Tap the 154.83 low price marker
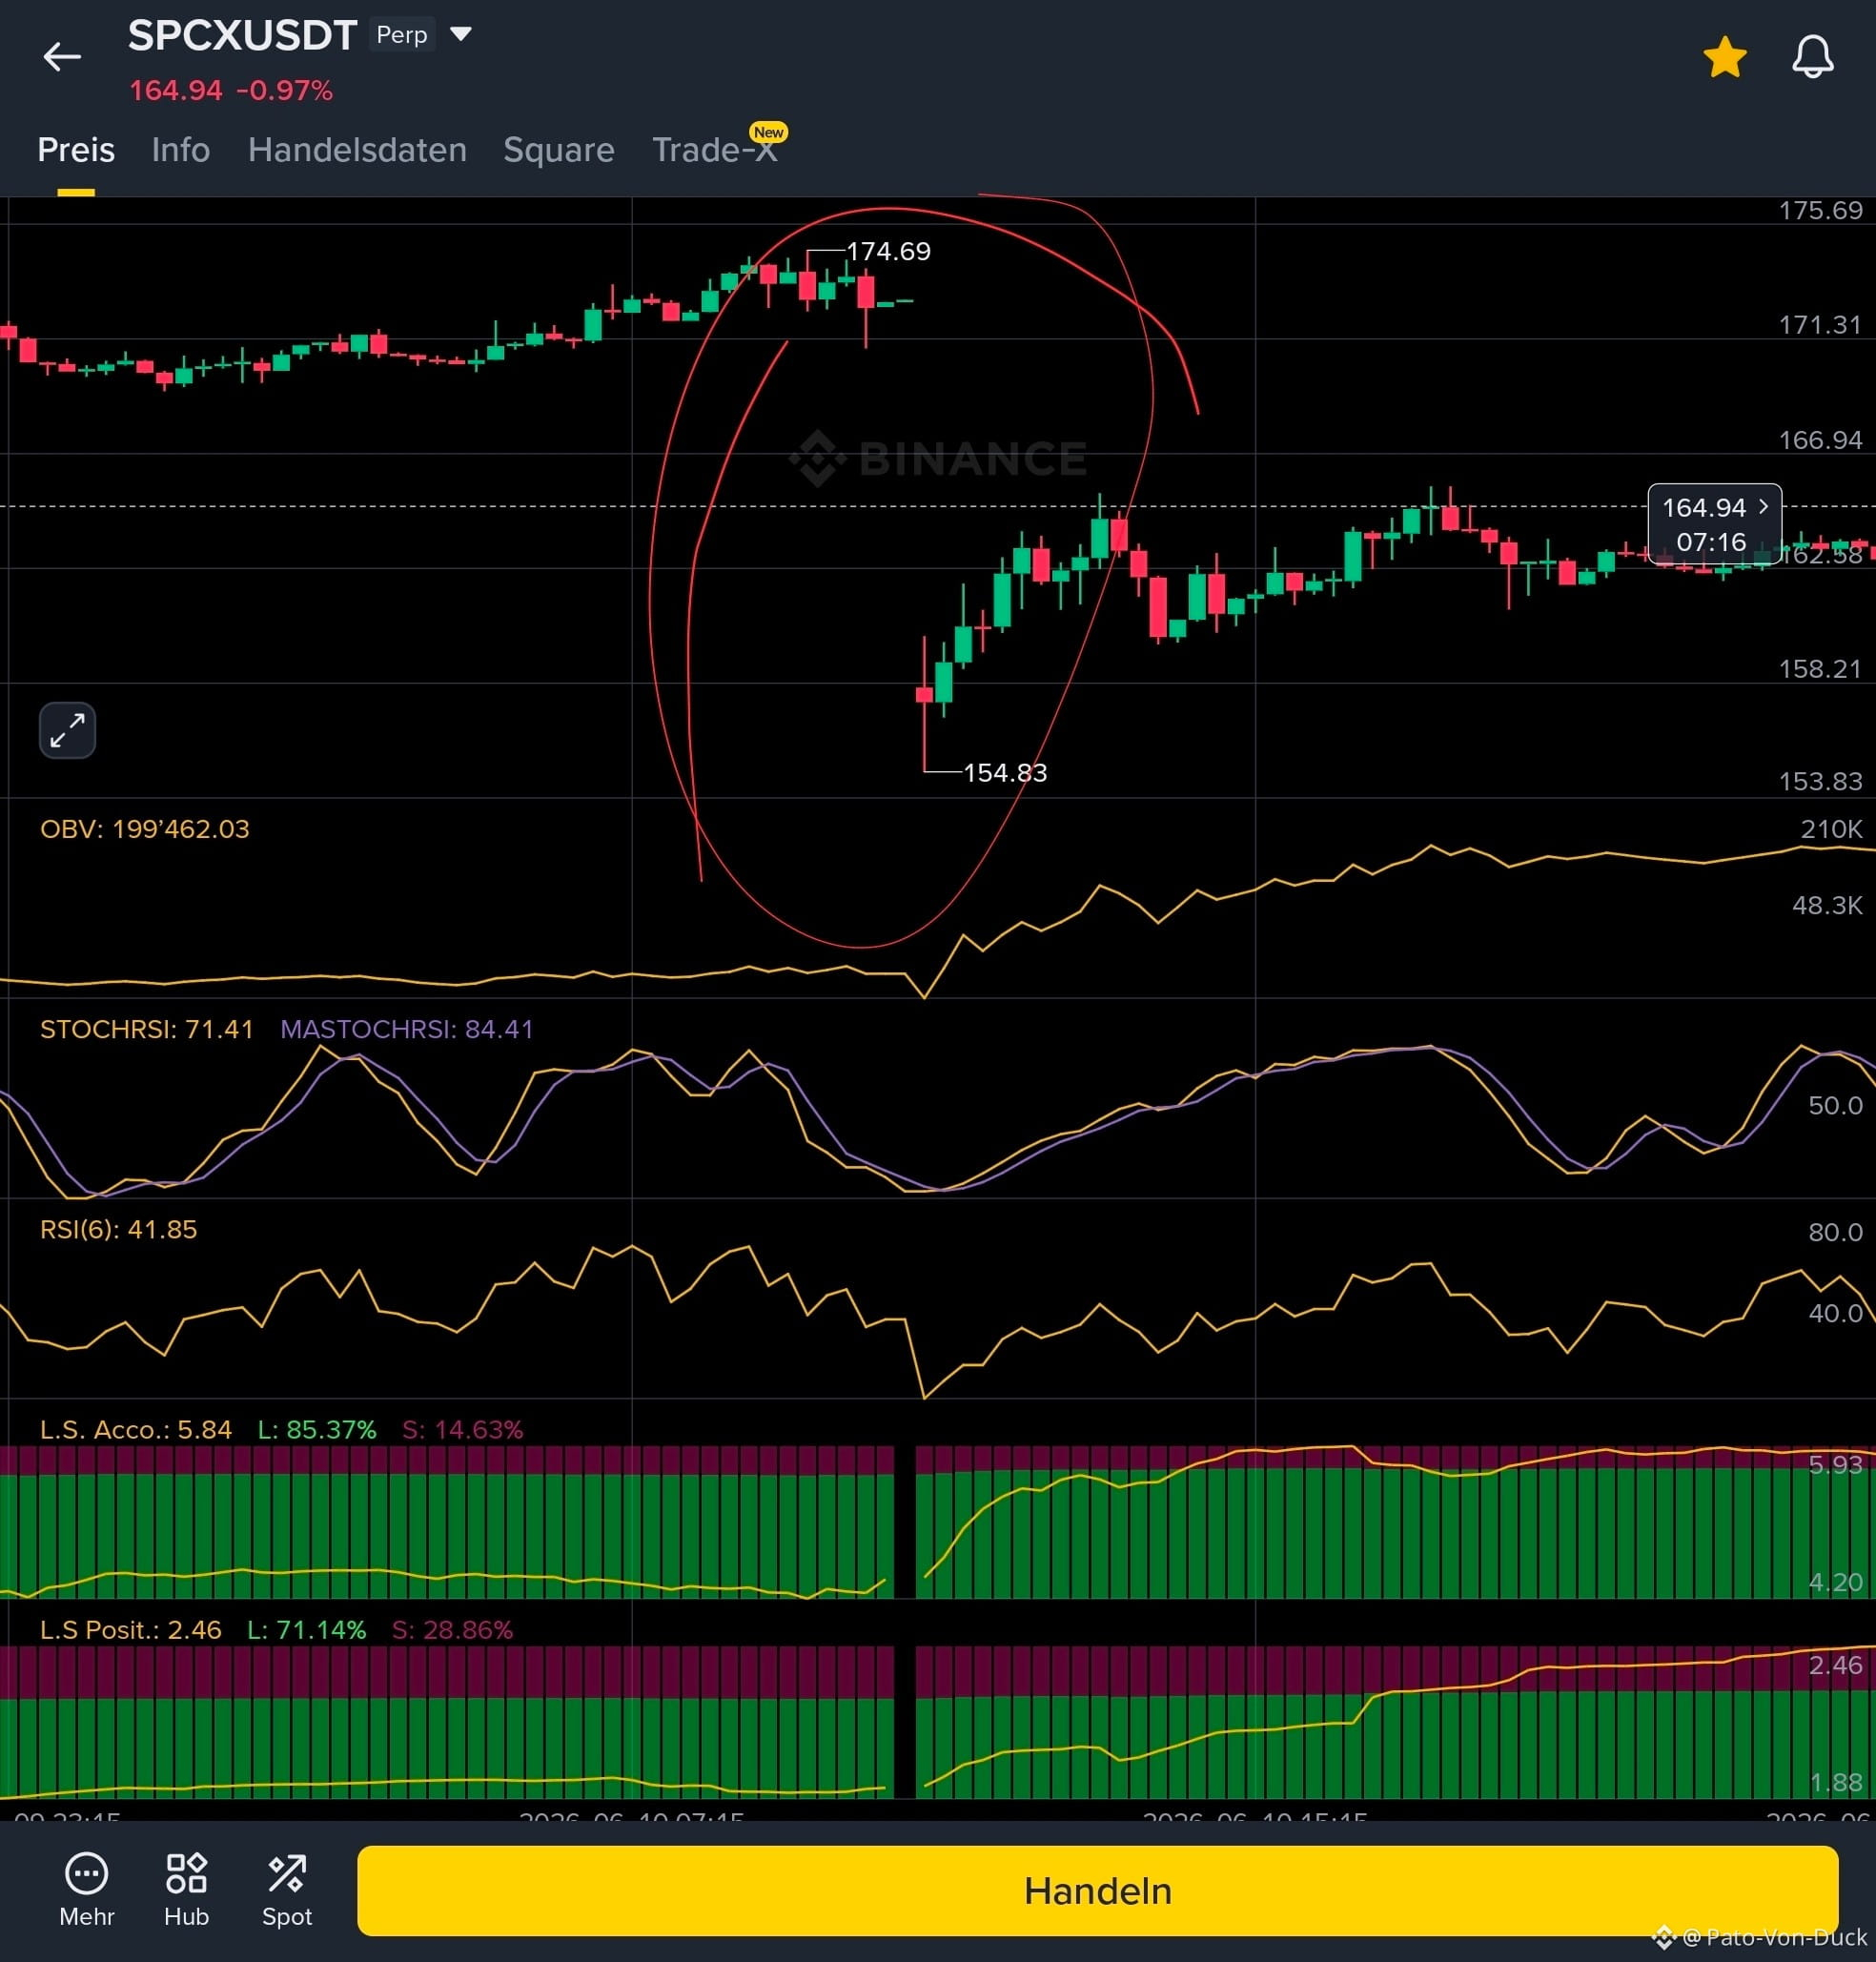1876x1962 pixels. [1005, 772]
